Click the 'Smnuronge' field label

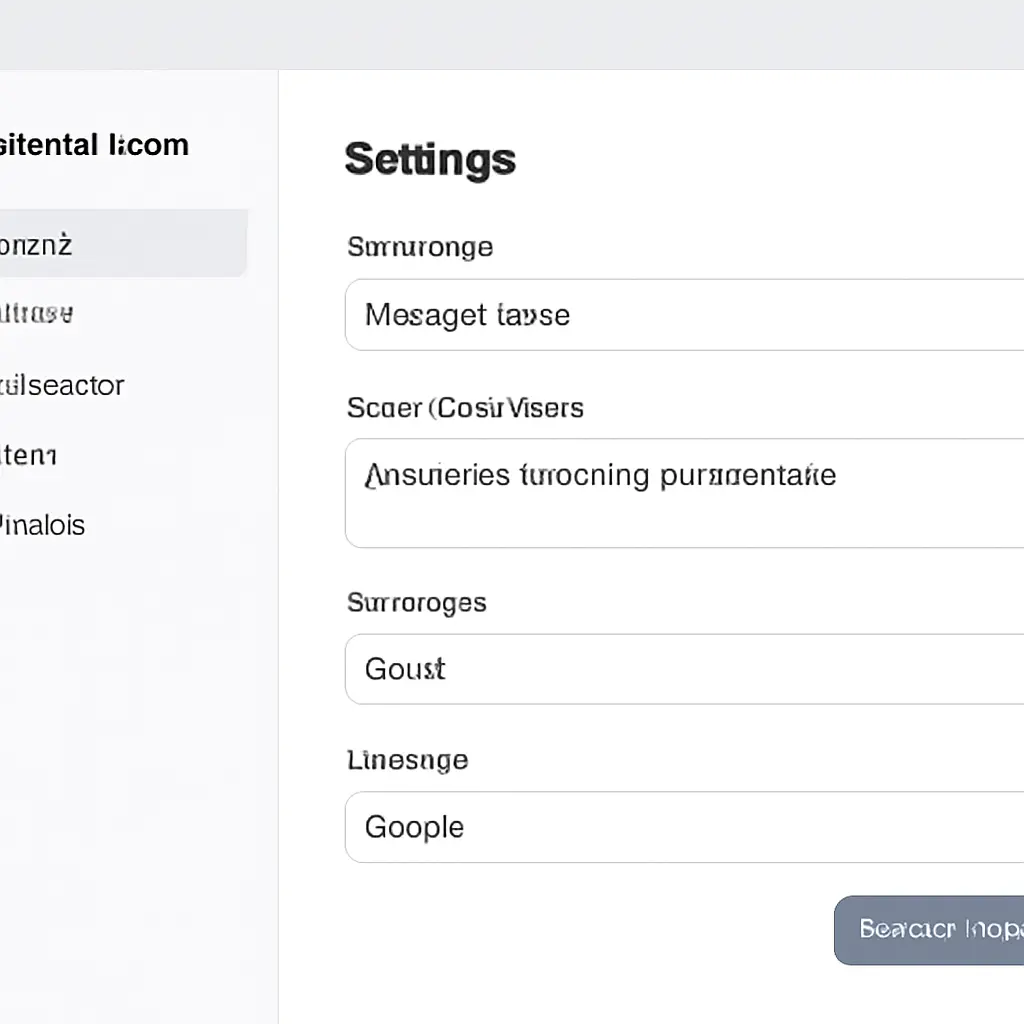420,246
